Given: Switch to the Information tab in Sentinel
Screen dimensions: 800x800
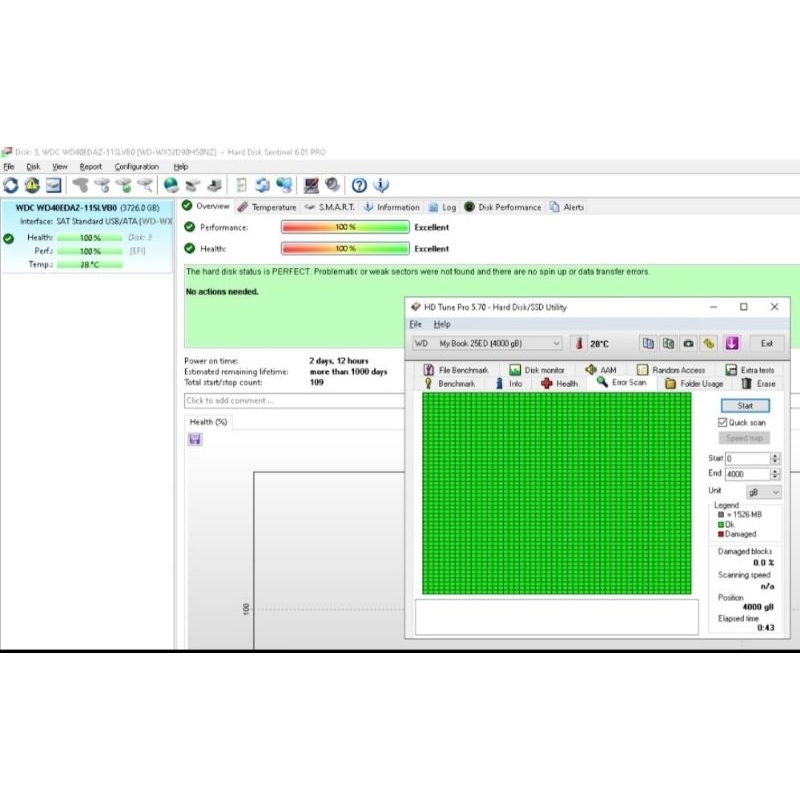Looking at the screenshot, I should (391, 207).
